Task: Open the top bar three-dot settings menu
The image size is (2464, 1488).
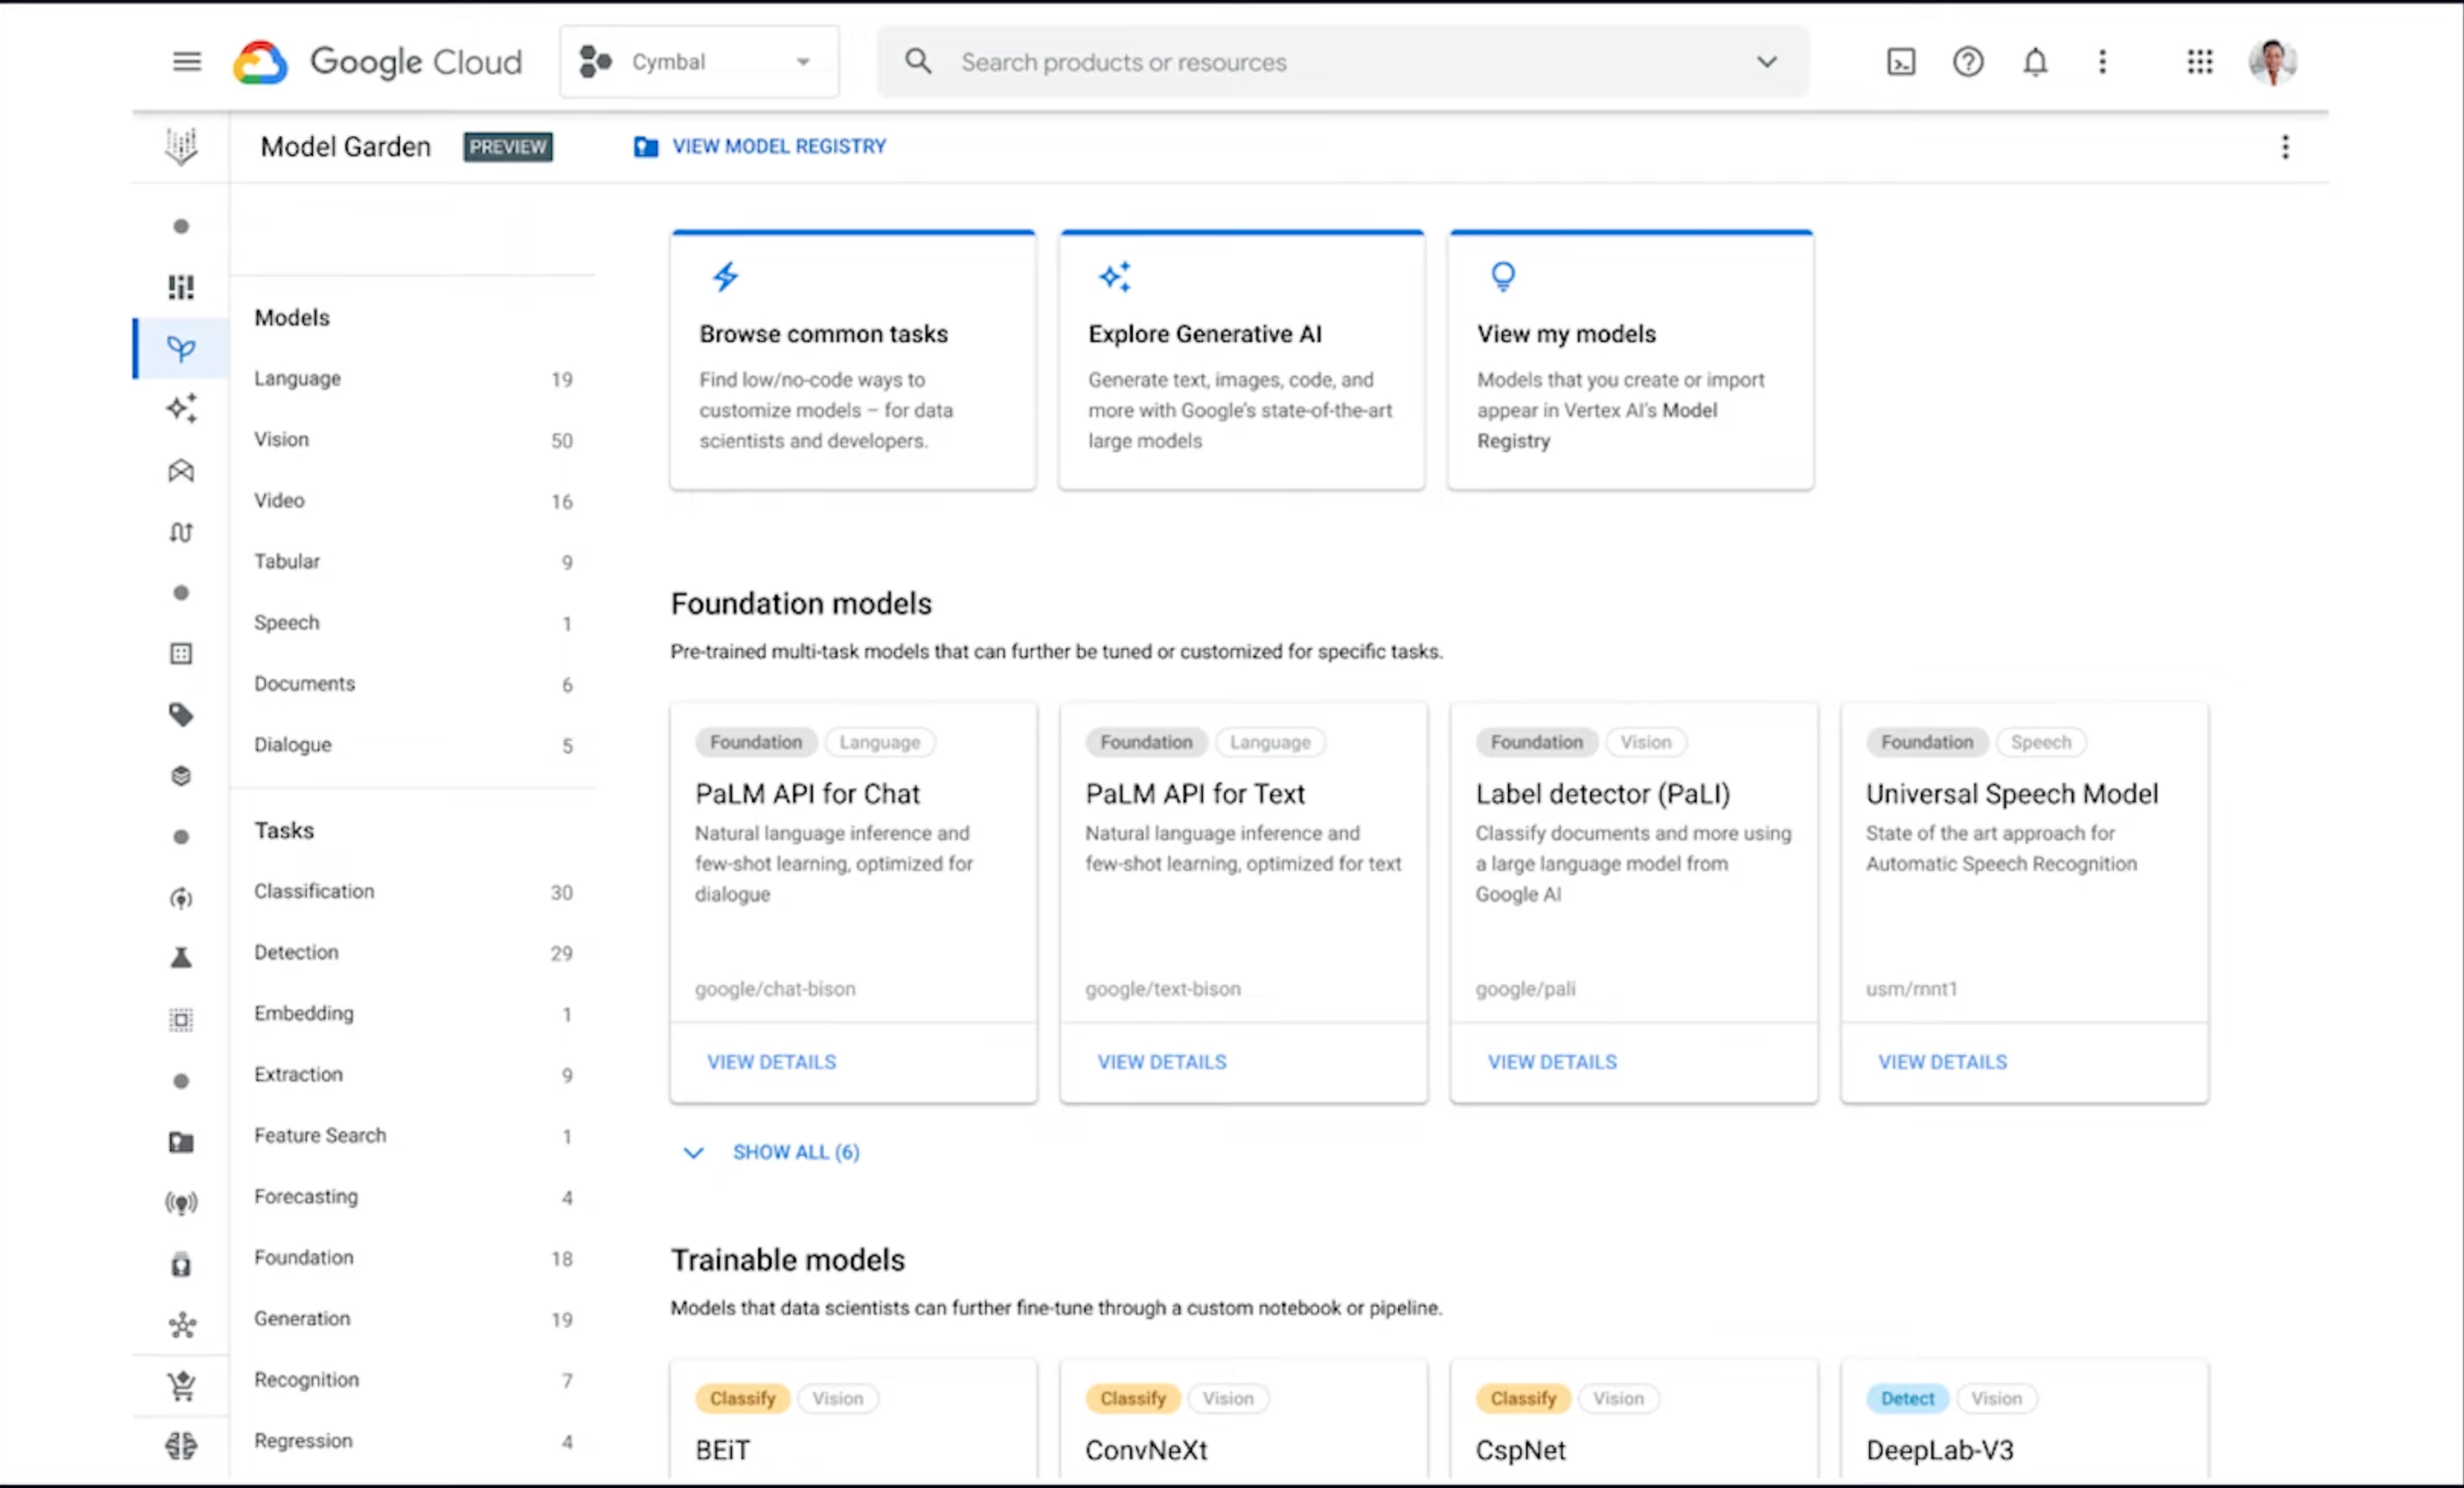Action: point(2102,62)
